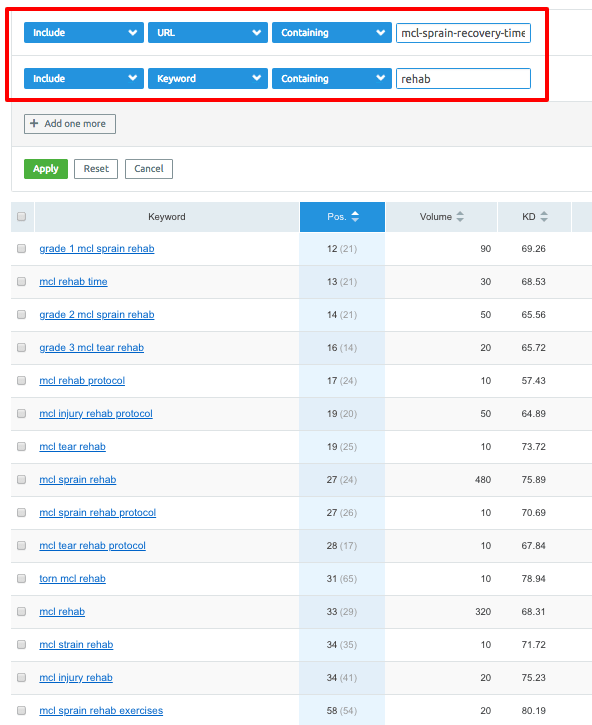Viewport: 592px width, 725px height.
Task: Toggle the select-all checkbox in table header
Action: click(21, 216)
